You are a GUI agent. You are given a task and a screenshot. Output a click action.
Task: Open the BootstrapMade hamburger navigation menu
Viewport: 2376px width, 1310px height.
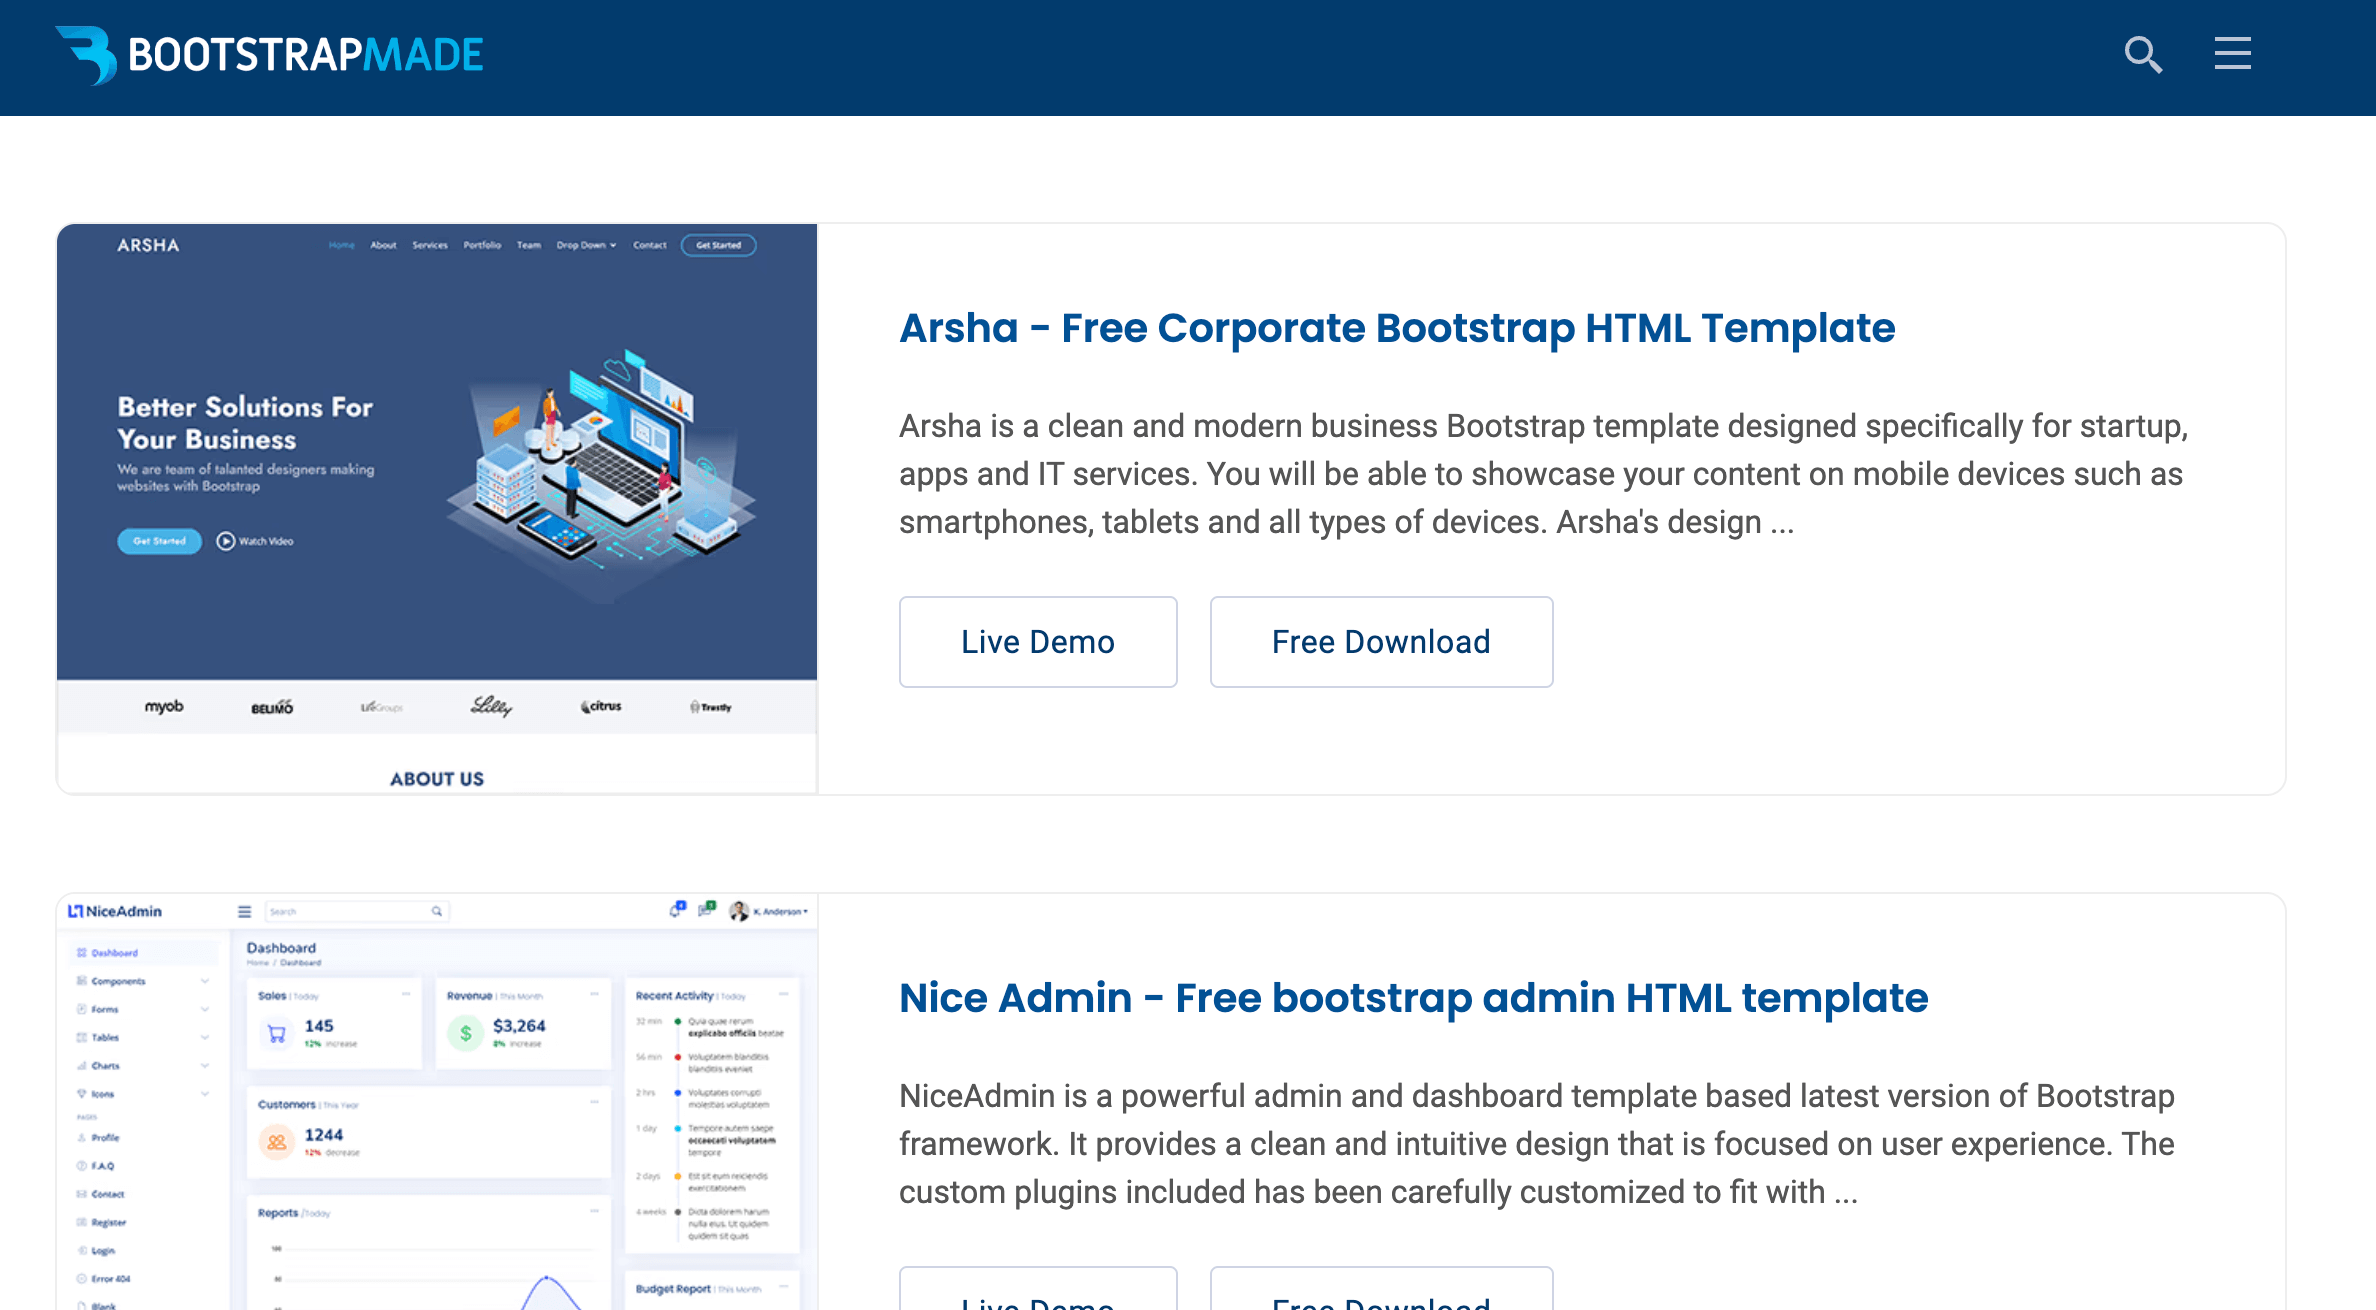tap(2233, 53)
